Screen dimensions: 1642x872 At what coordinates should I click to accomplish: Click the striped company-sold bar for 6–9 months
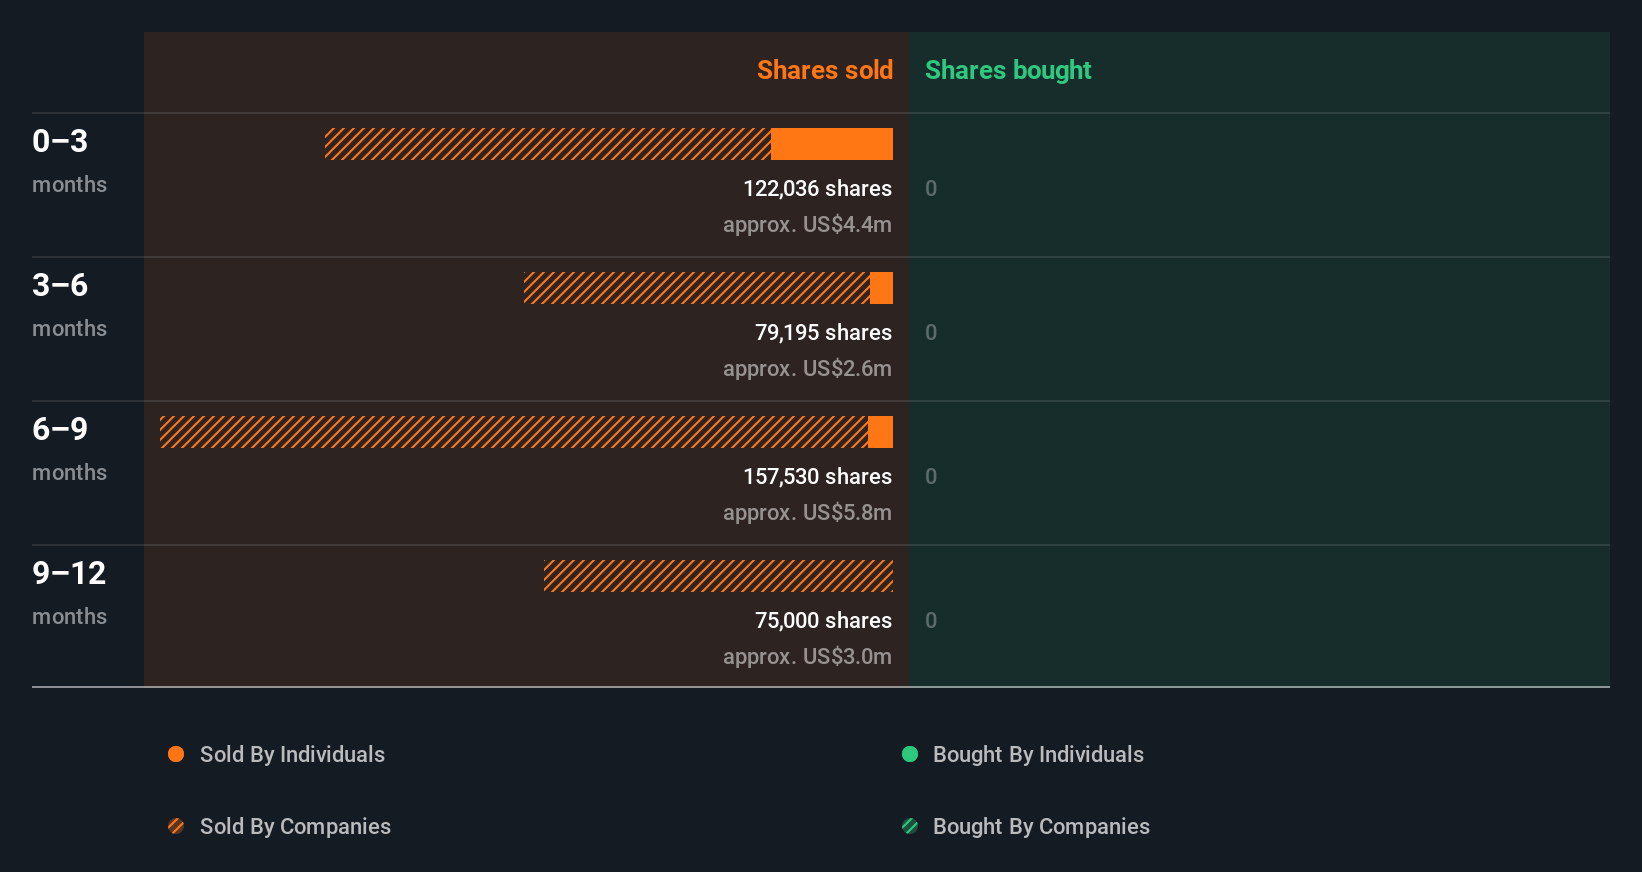[x=514, y=432]
